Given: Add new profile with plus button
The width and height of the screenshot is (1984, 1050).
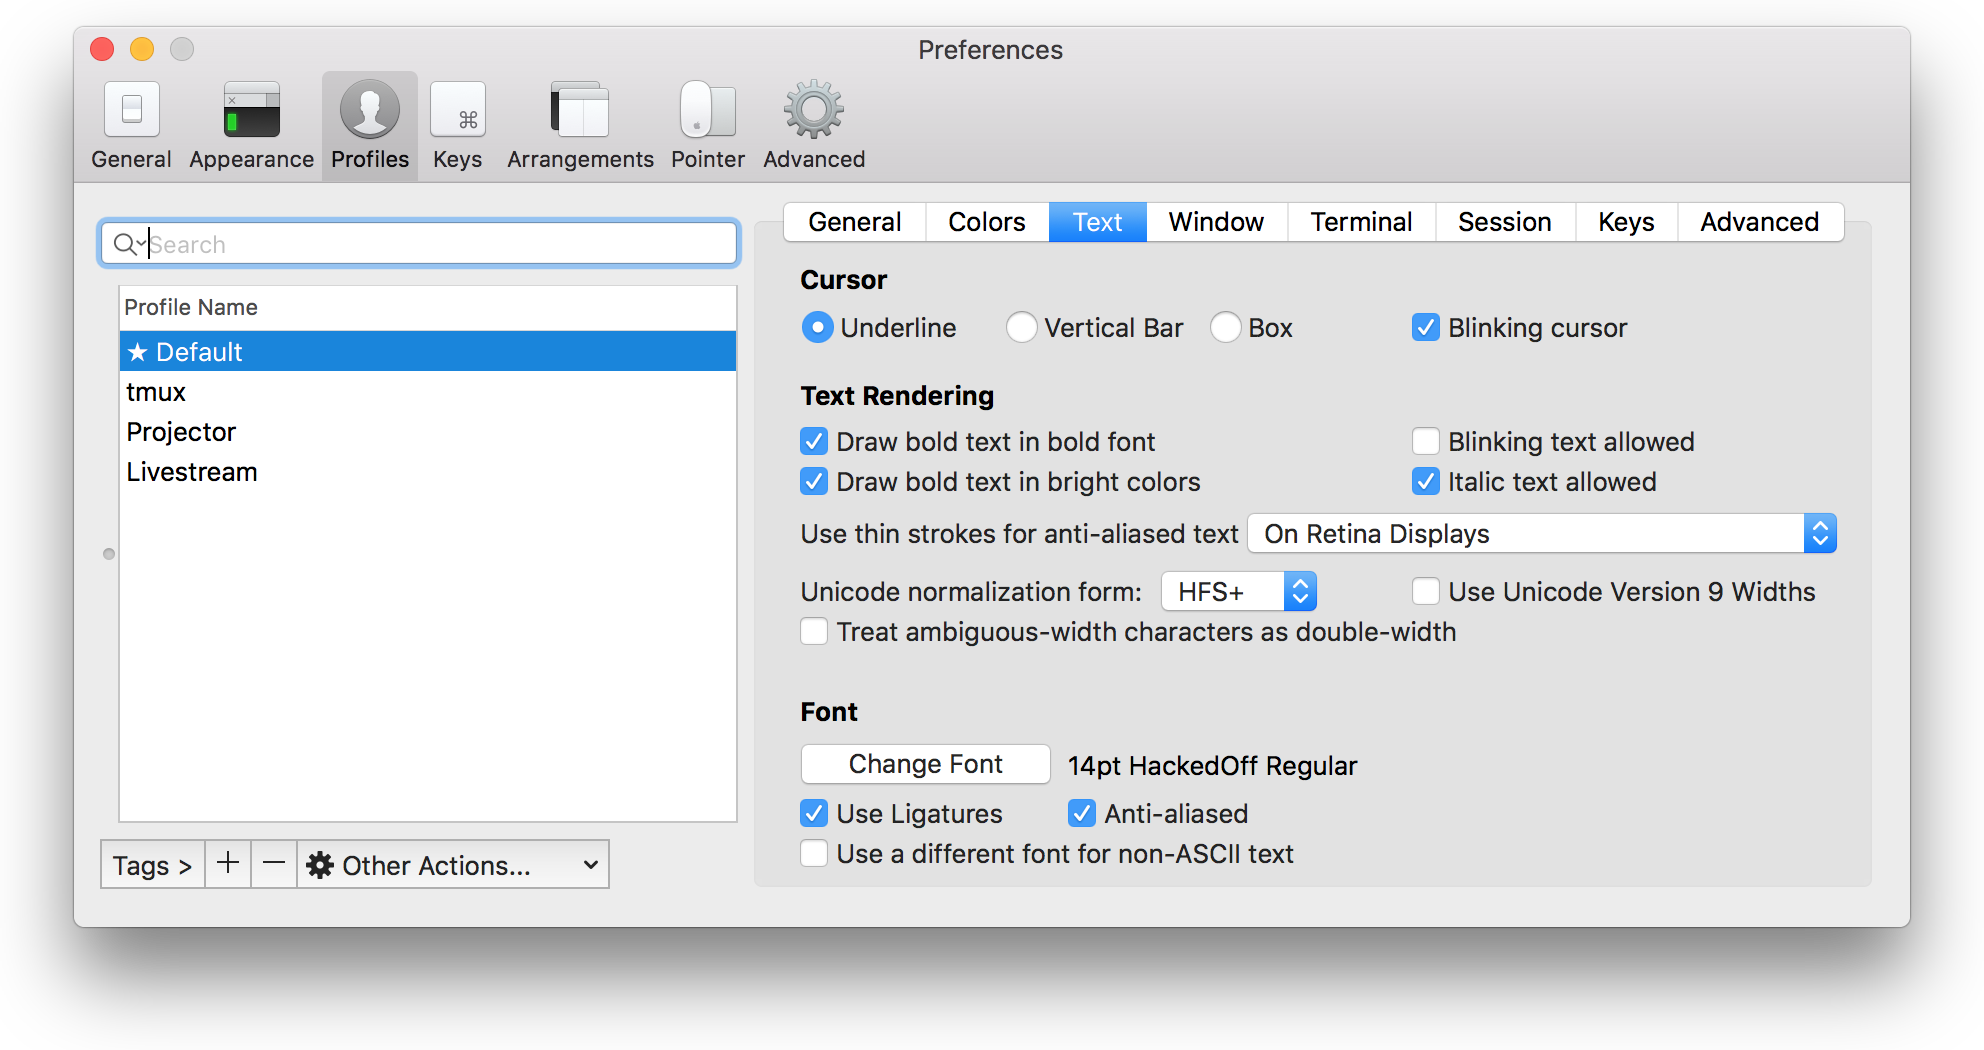Looking at the screenshot, I should click(228, 864).
